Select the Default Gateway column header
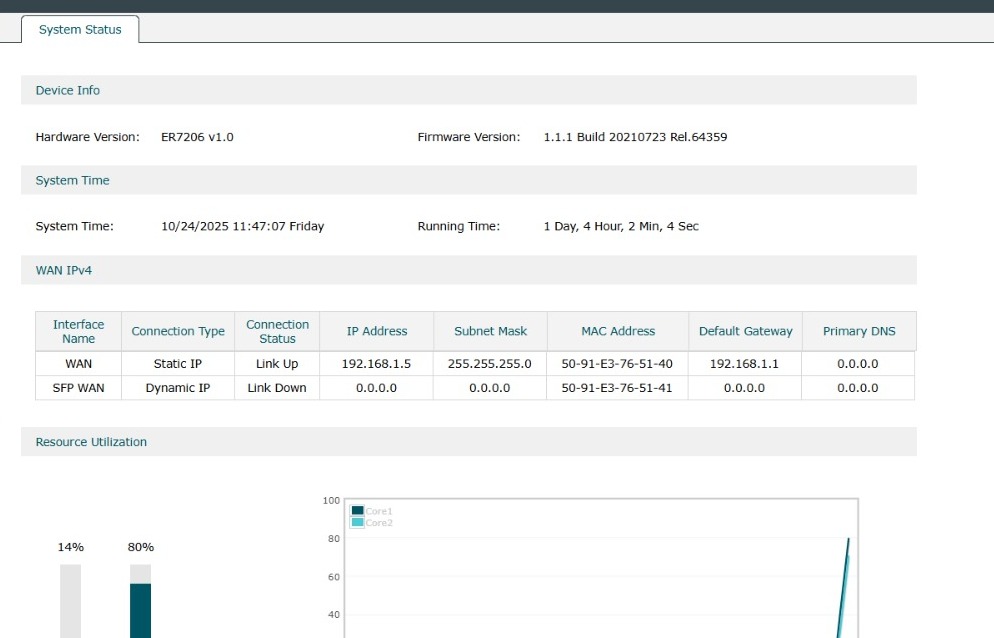994x638 pixels. 745,331
